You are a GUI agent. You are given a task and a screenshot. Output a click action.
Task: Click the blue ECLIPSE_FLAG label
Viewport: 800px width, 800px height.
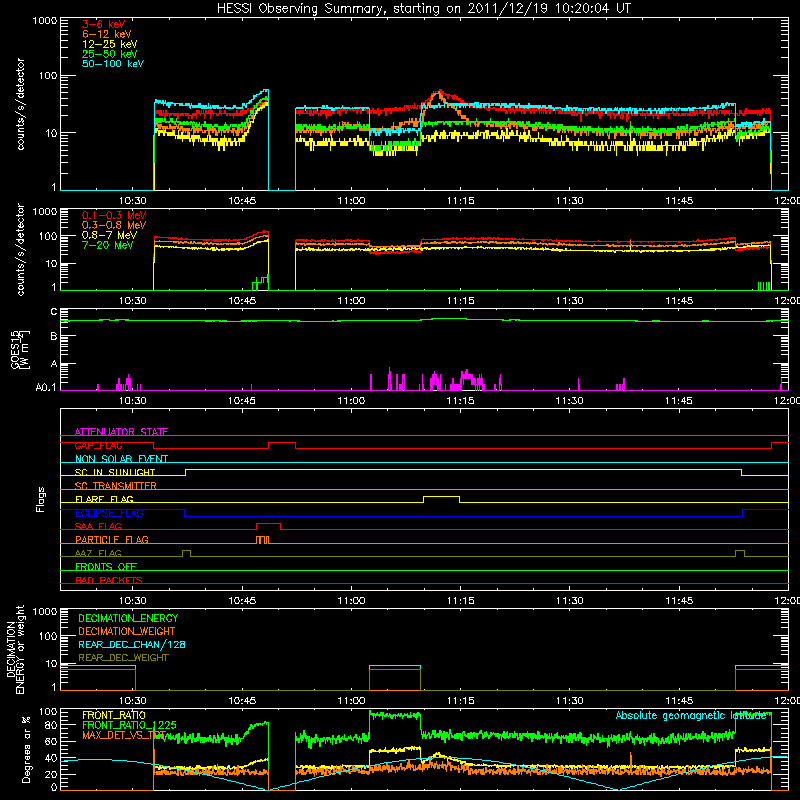tap(109, 513)
